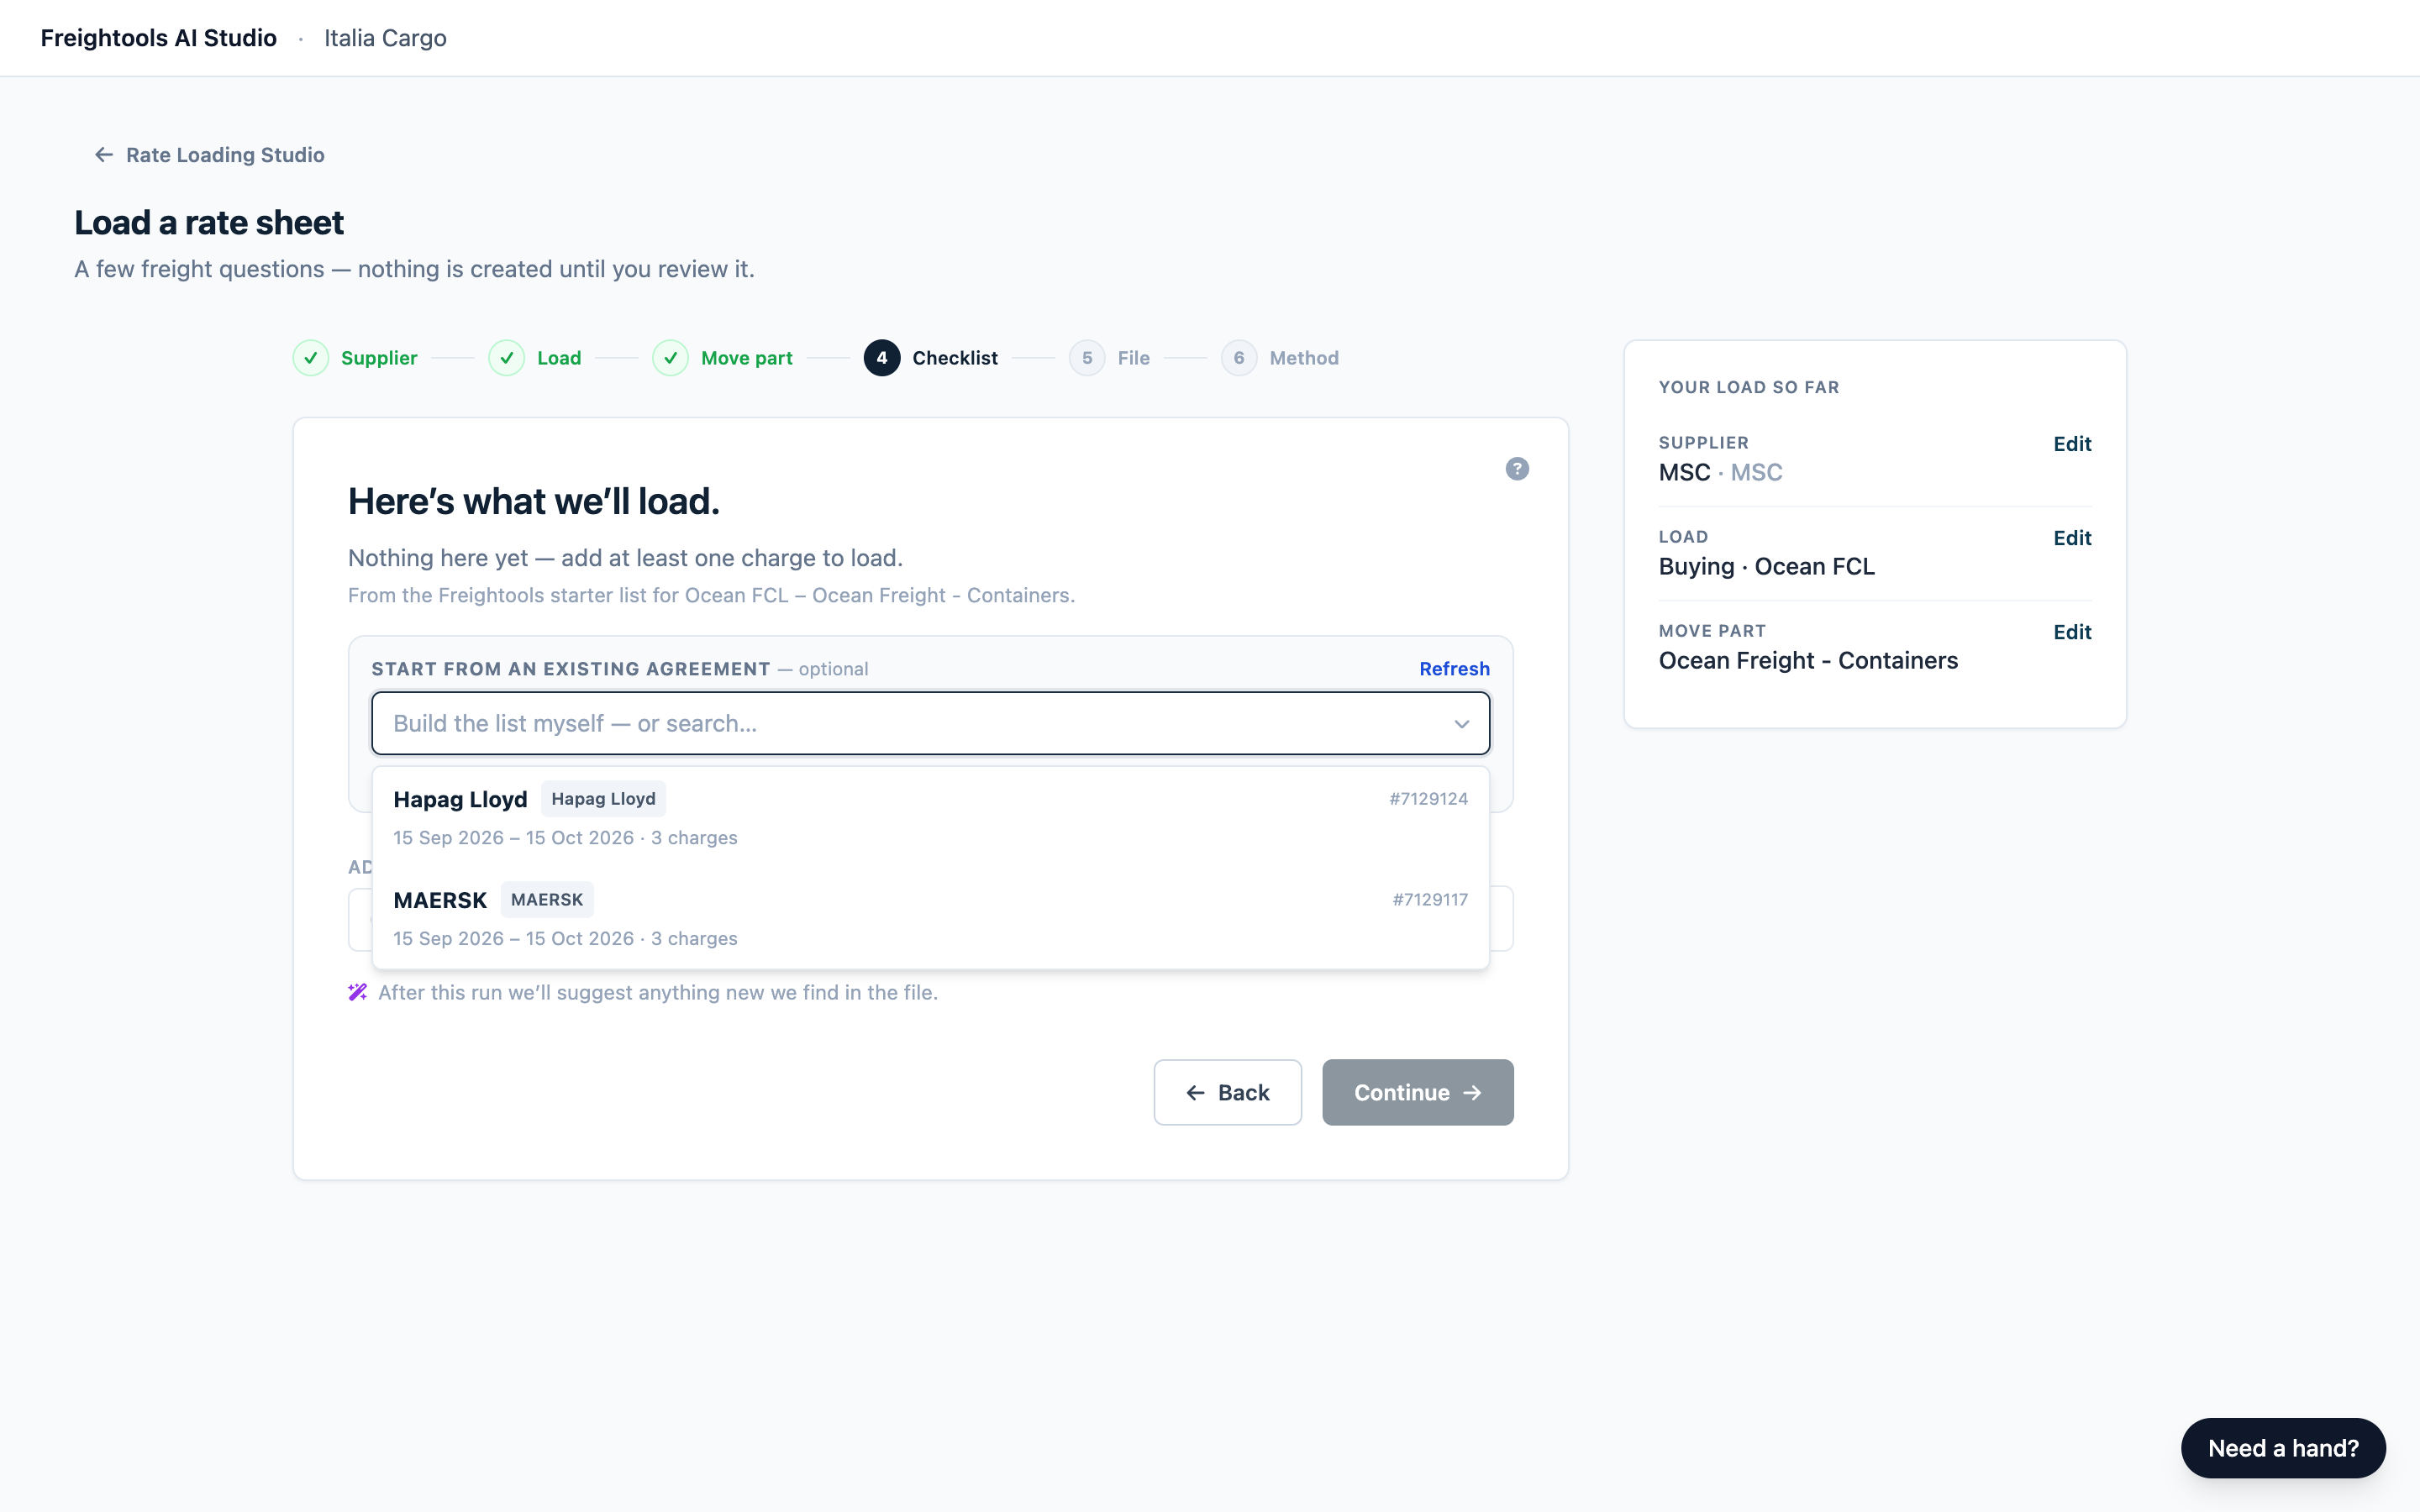Click the Move part step checkmark circle

click(670, 358)
